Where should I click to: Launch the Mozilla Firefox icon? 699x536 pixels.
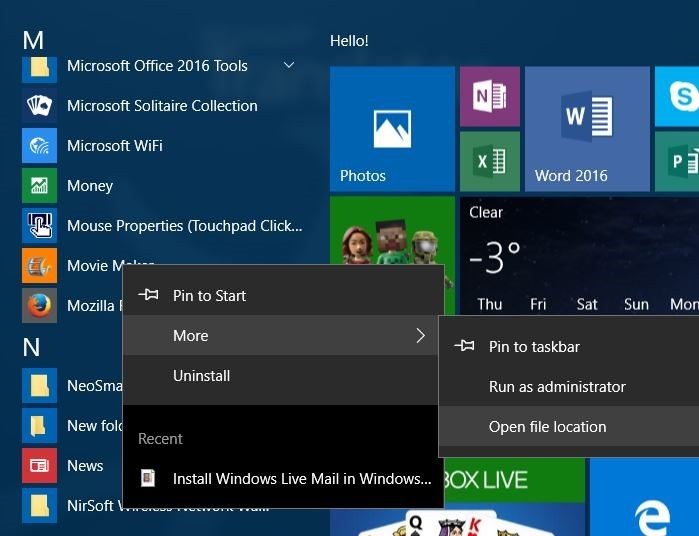[x=39, y=305]
